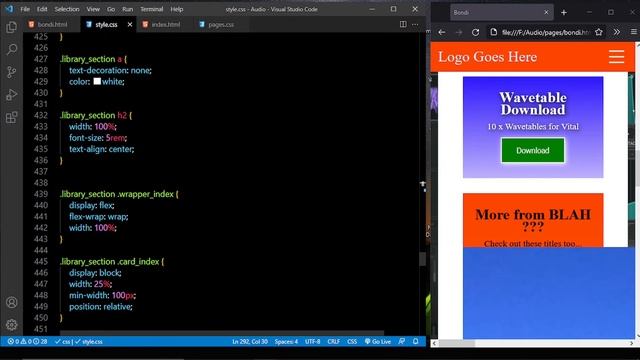The width and height of the screenshot is (640, 360).
Task: Open the View menu
Action: click(93, 9)
